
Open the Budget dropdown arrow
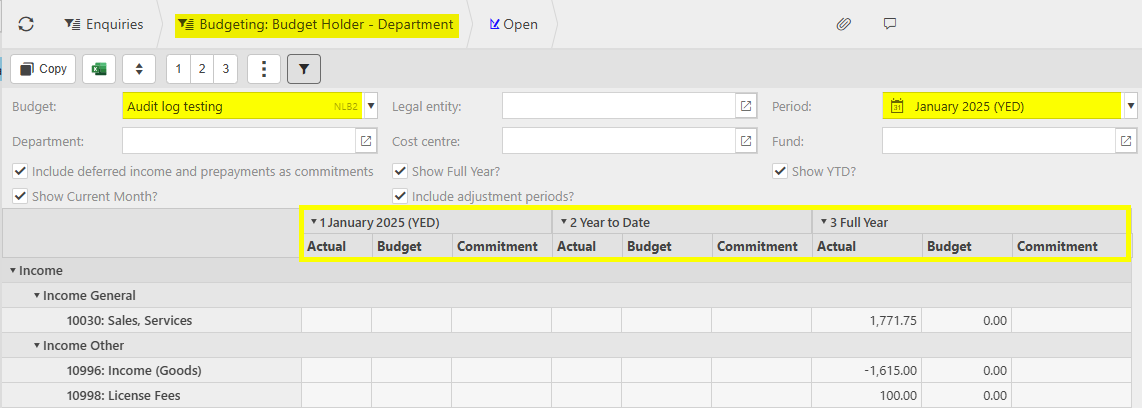371,106
